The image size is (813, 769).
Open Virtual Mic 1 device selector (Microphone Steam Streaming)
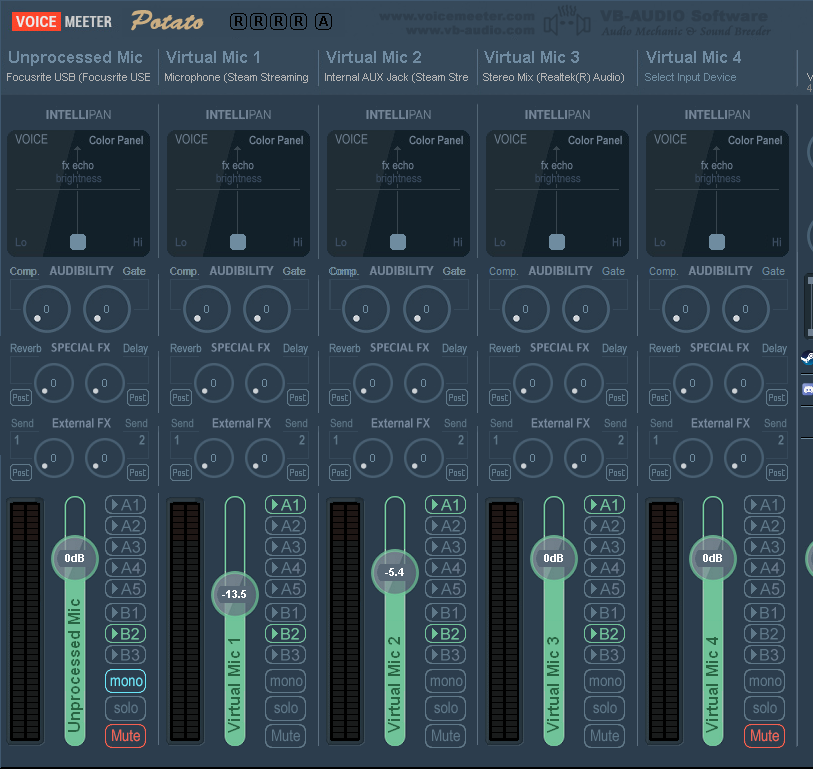pyautogui.click(x=236, y=77)
